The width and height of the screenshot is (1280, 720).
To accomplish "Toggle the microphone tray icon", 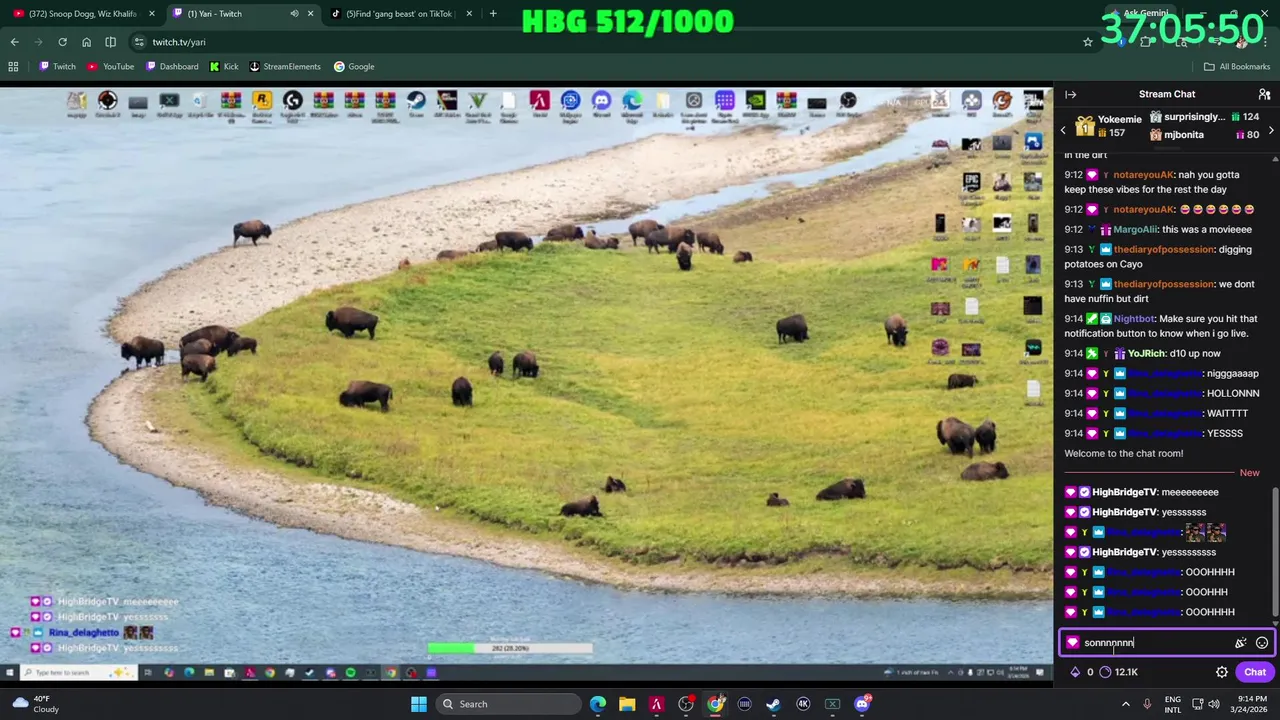I will pos(1147,704).
